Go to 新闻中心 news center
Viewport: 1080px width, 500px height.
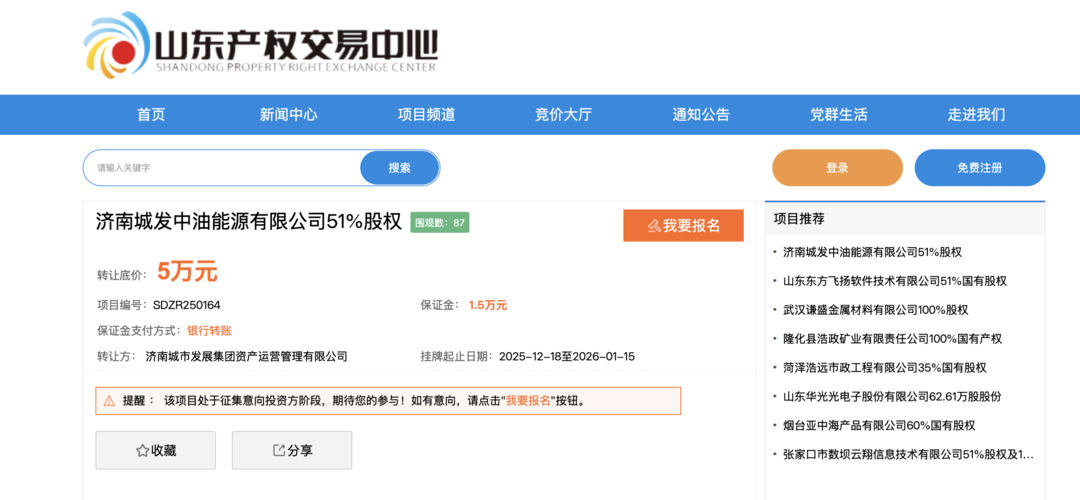click(288, 115)
